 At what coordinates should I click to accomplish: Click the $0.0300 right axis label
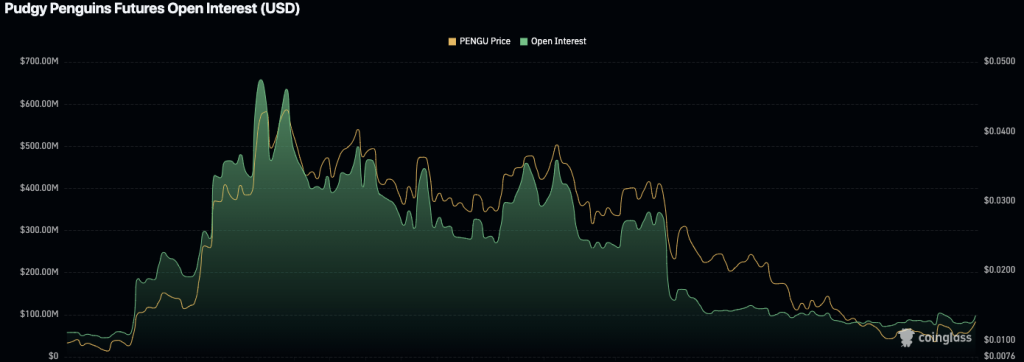pyautogui.click(x=999, y=200)
